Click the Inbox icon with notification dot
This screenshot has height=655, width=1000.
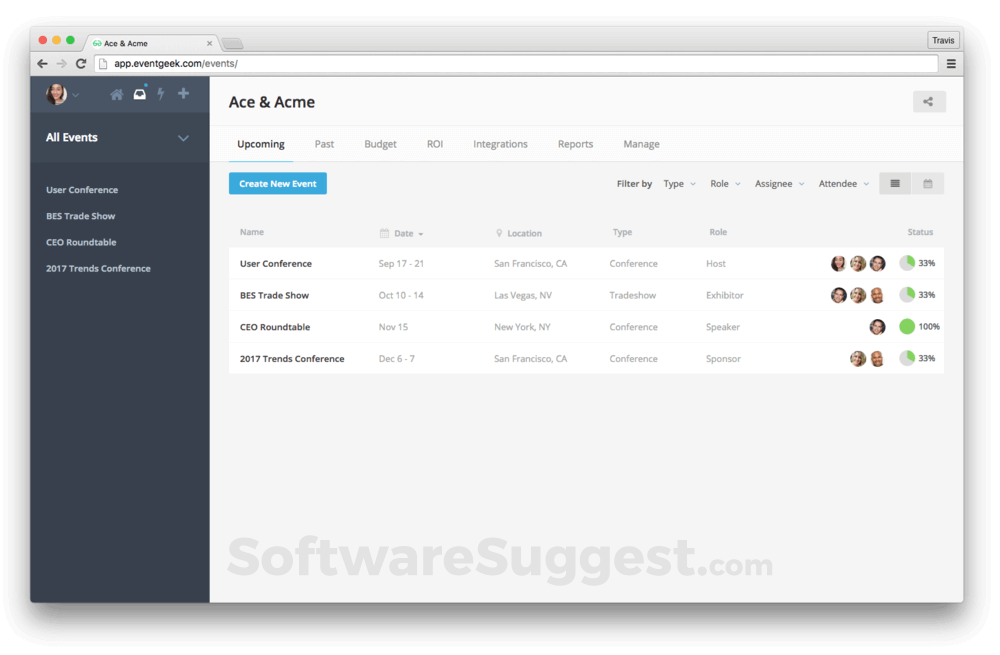[x=139, y=93]
